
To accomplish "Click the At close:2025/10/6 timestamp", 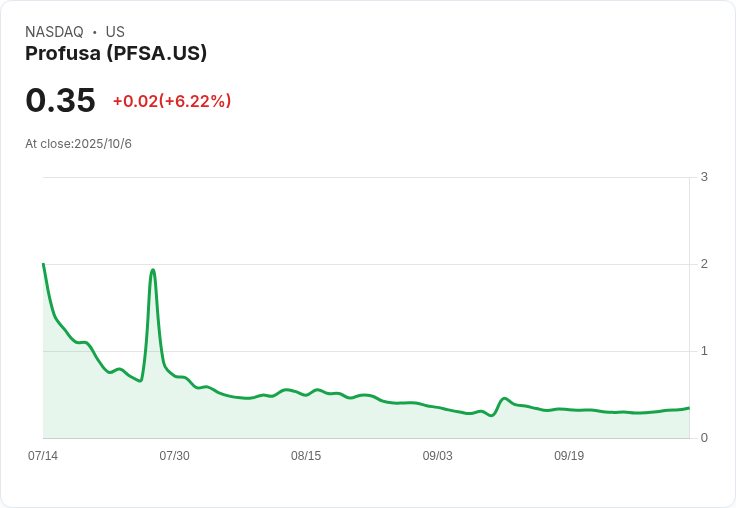I will coord(78,144).
